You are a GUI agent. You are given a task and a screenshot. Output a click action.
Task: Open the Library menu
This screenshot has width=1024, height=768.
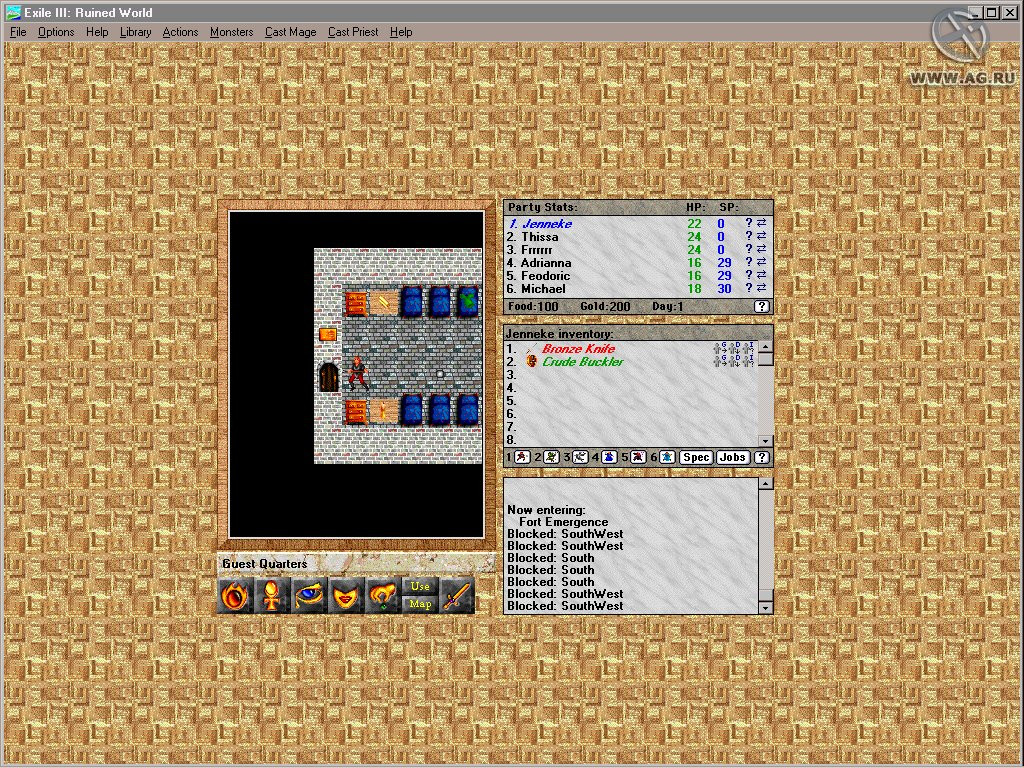tap(135, 32)
